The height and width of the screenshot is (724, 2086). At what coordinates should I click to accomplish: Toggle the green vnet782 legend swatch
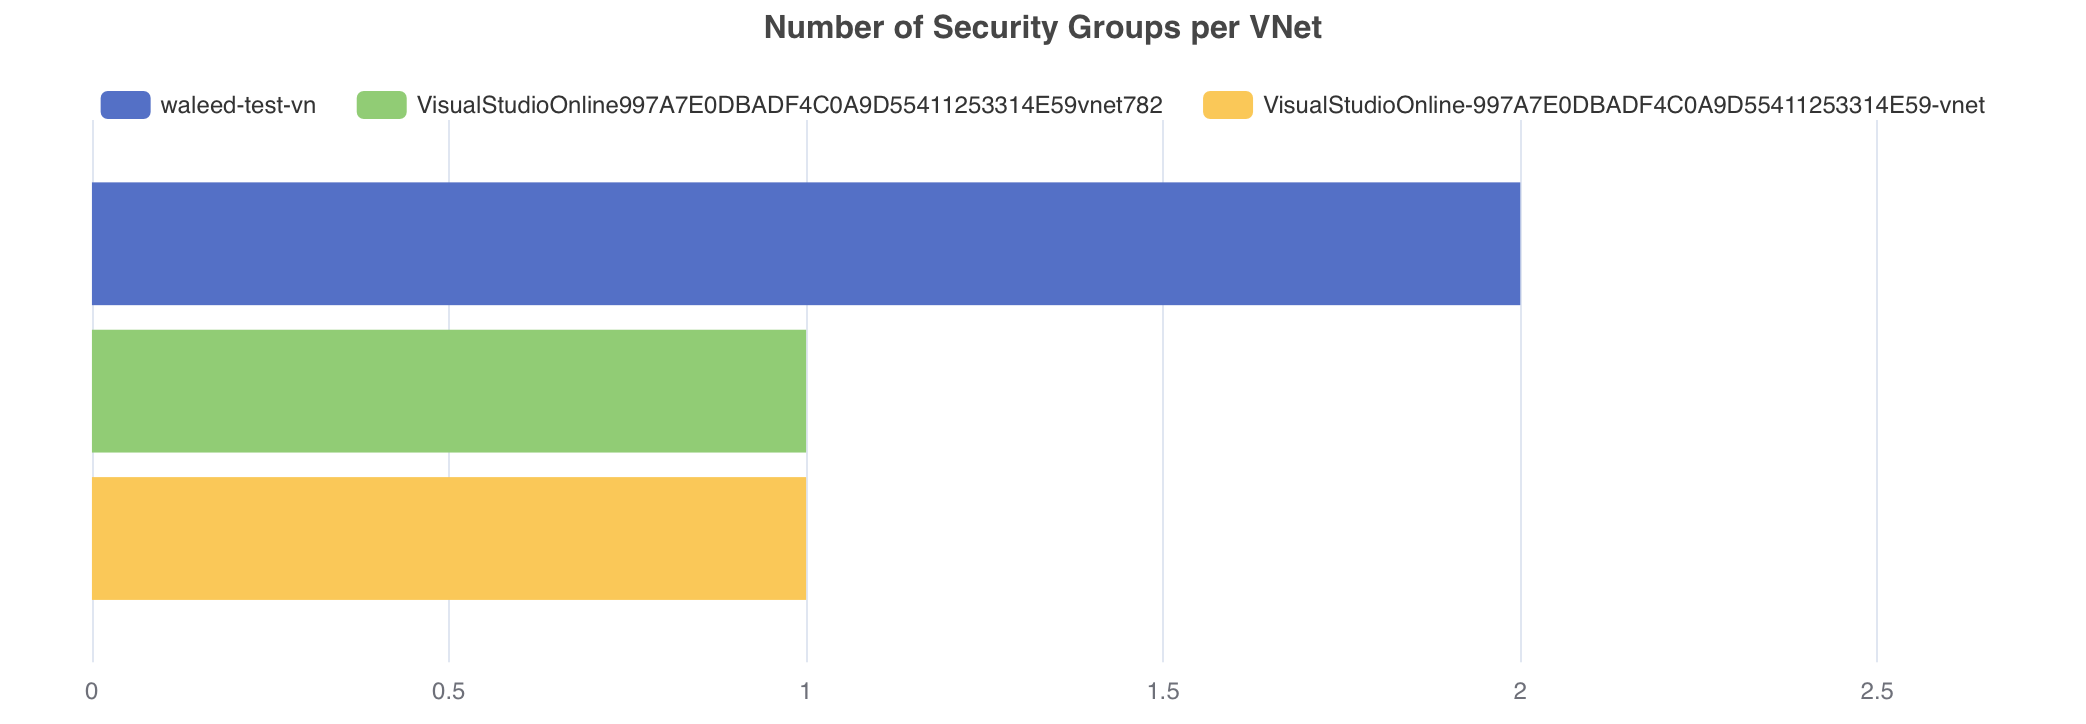(x=382, y=105)
